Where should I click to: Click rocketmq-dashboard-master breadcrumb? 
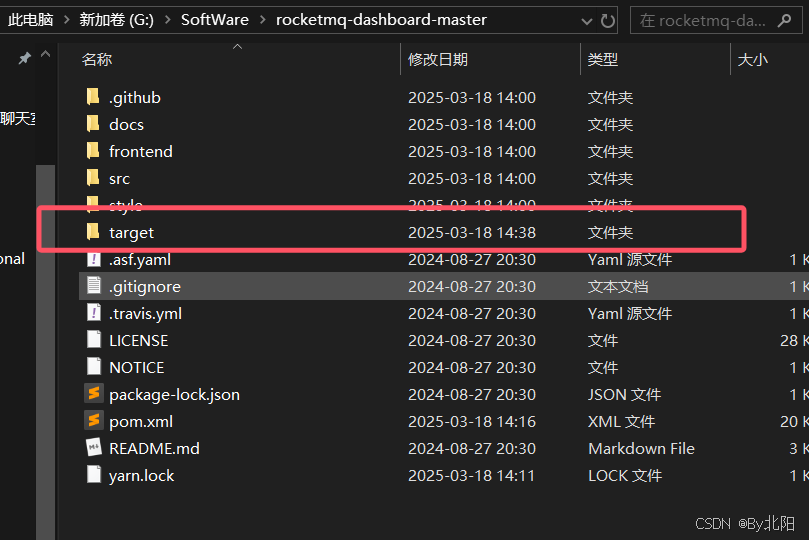(x=381, y=20)
